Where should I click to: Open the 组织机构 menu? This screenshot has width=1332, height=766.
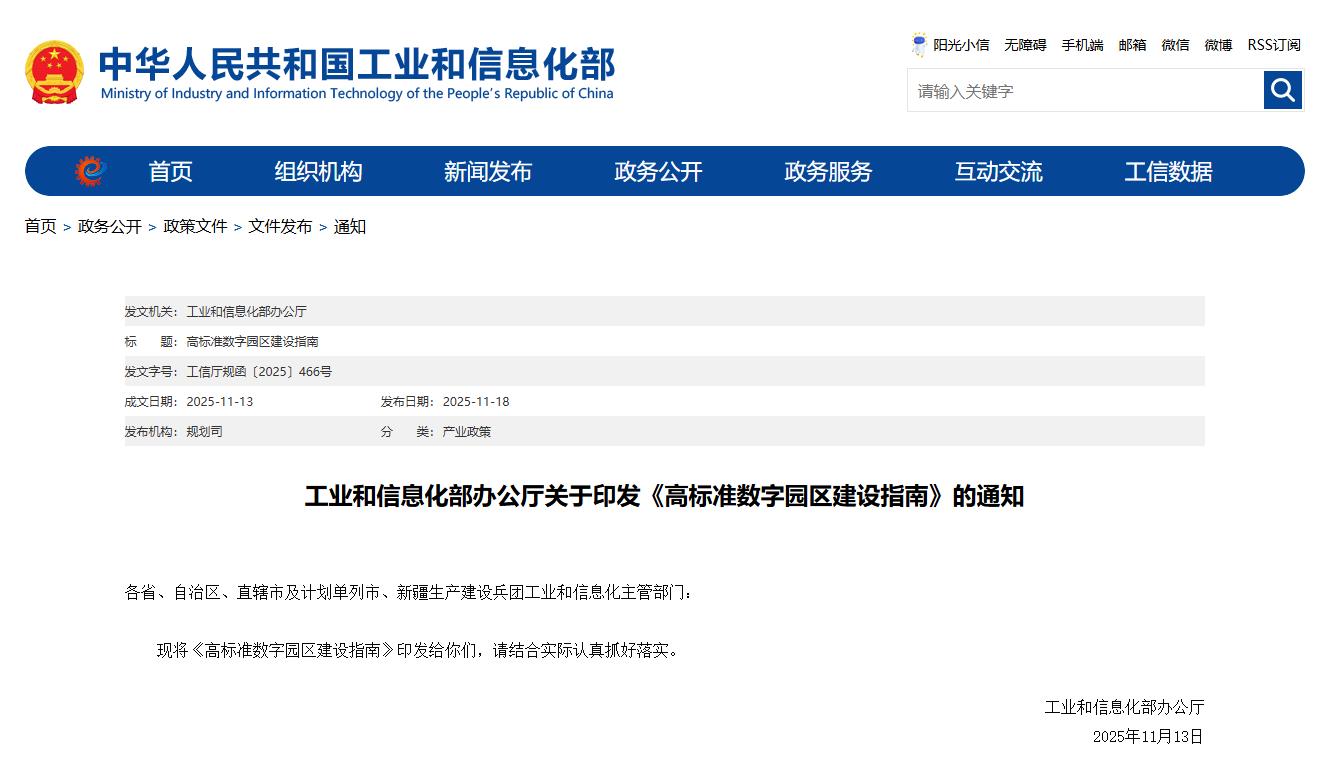[x=318, y=172]
